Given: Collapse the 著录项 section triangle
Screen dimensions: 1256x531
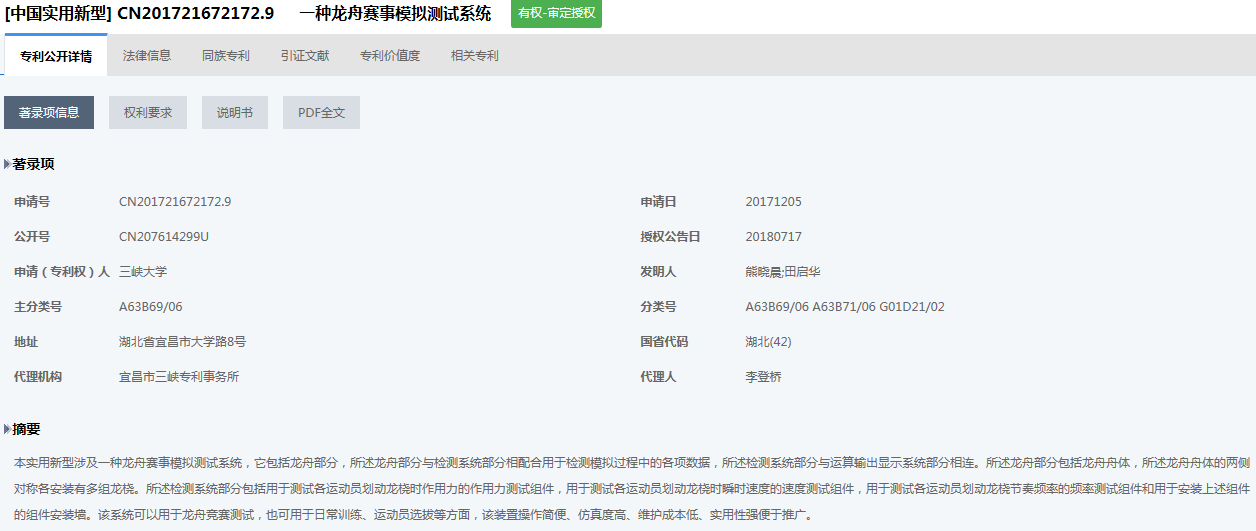Looking at the screenshot, I should coord(7,164).
